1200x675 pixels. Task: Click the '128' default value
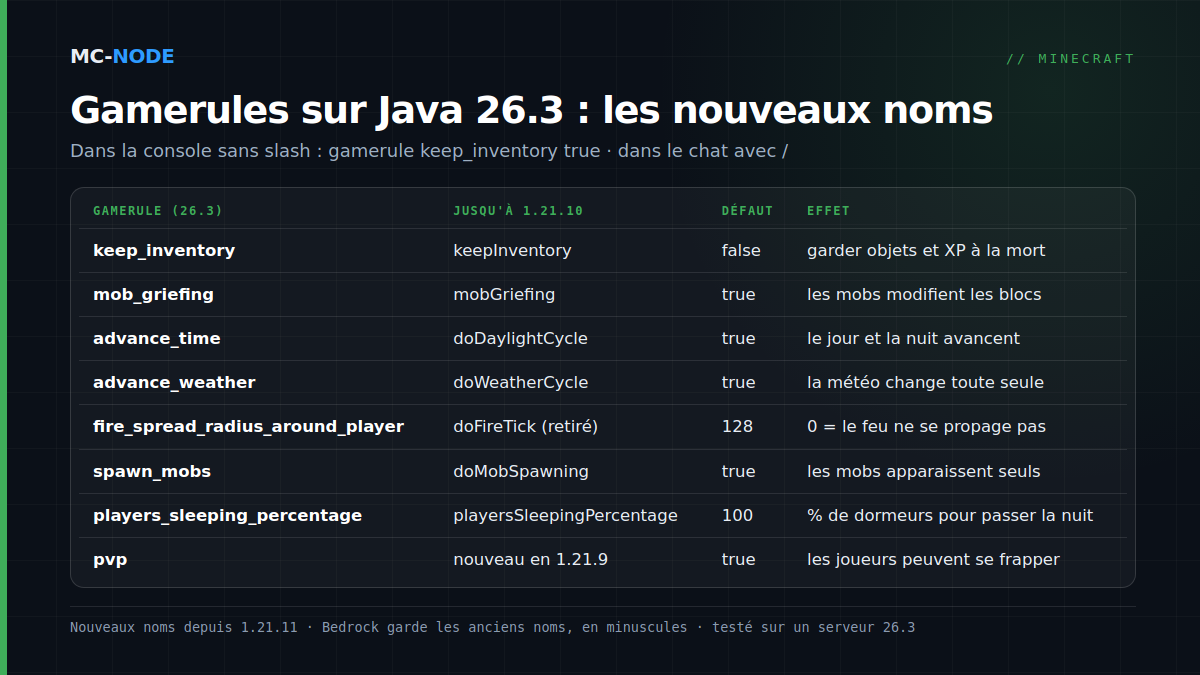coord(737,426)
